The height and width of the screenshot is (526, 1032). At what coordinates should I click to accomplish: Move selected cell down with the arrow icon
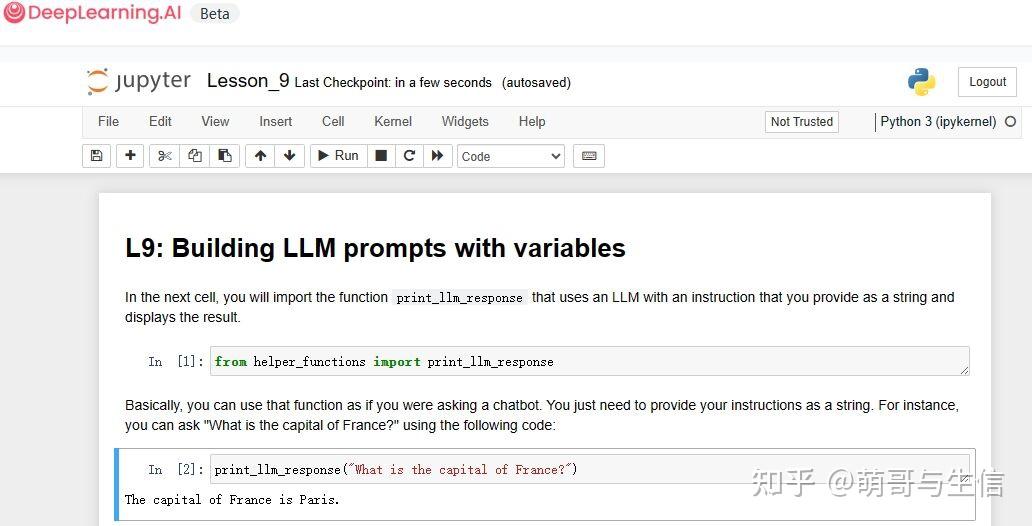(x=290, y=156)
